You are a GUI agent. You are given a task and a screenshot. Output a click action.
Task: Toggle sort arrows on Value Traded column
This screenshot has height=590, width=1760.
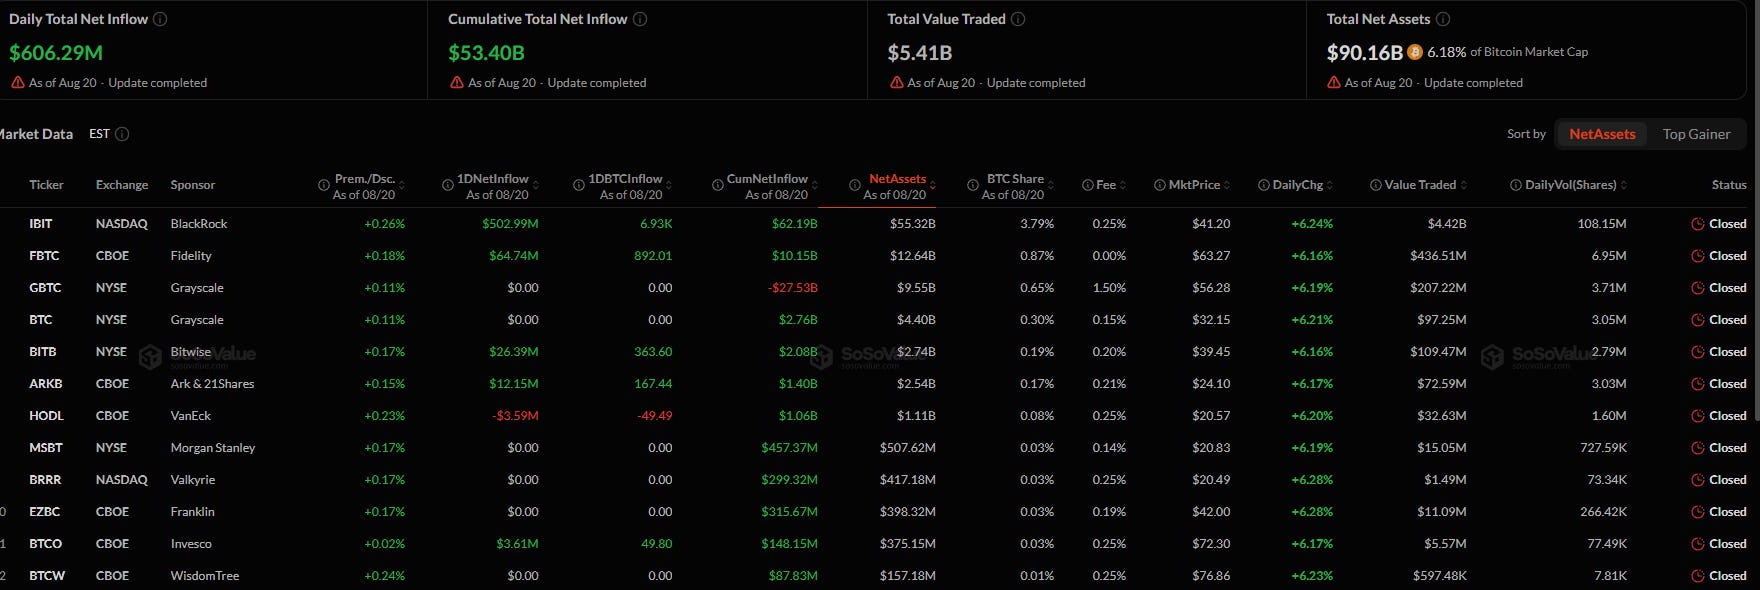1464,186
